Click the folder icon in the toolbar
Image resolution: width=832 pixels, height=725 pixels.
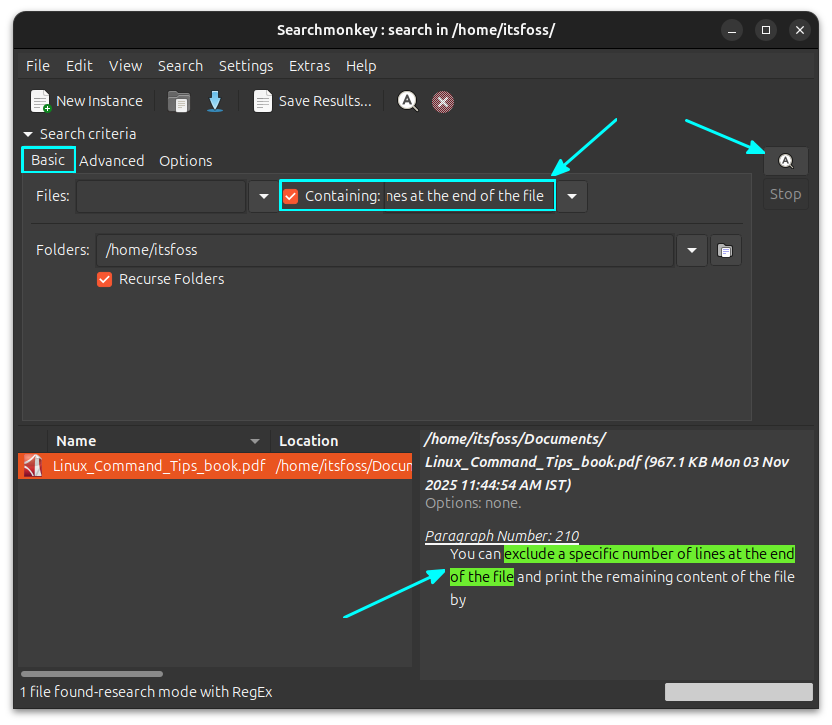(179, 100)
